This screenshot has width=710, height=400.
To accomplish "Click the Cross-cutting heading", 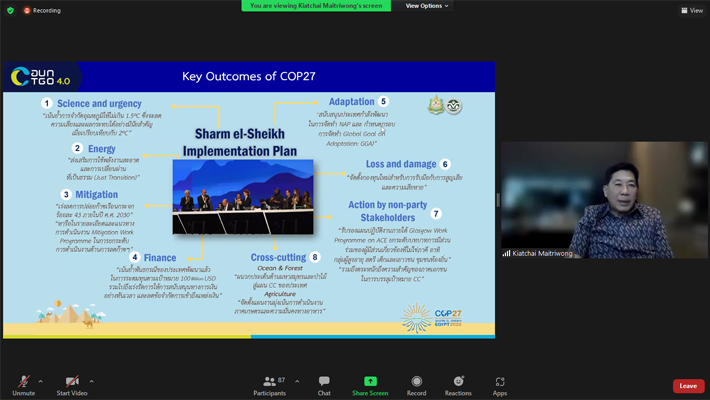I will pos(278,257).
